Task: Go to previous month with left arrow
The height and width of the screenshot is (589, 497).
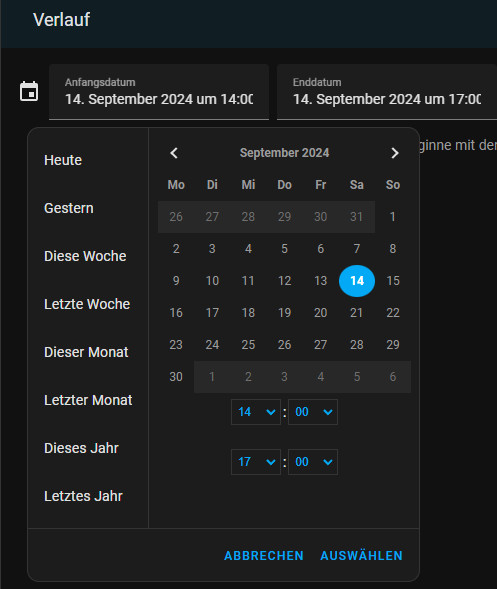Action: [x=174, y=153]
